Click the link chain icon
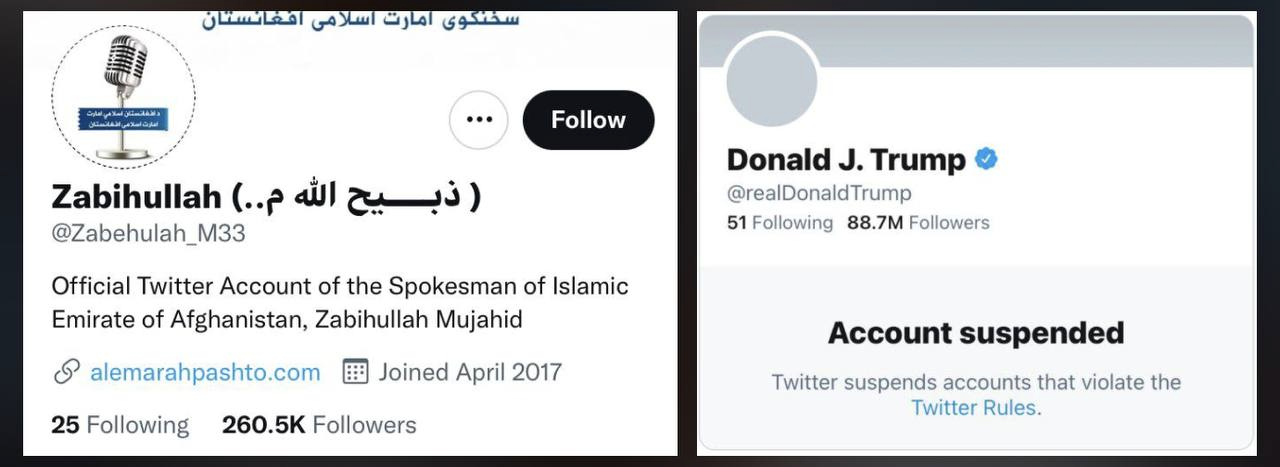Viewport: 1280px width, 467px height. tap(66, 373)
